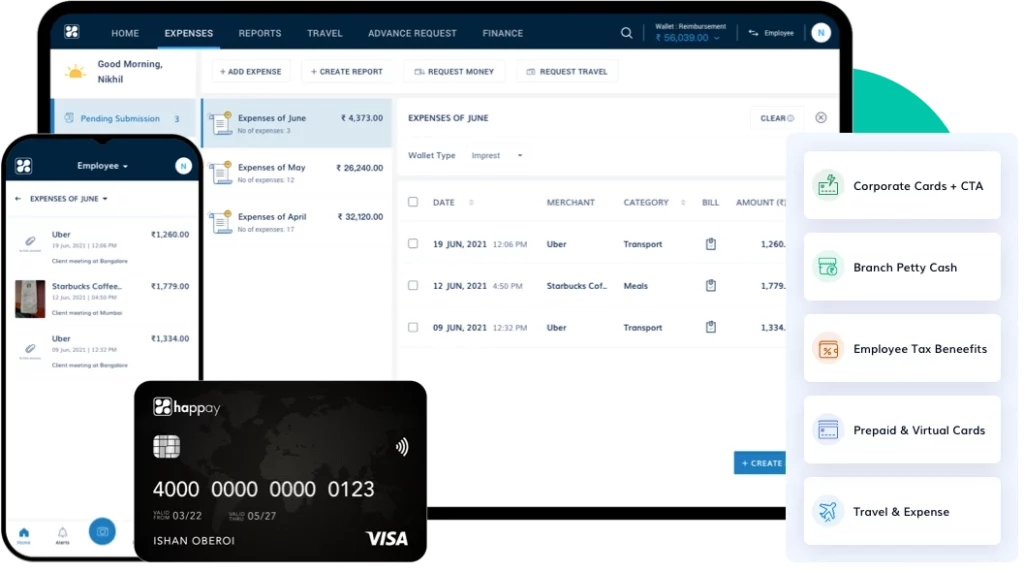
Task: Click the report icon for Expenses of April
Action: click(221, 222)
